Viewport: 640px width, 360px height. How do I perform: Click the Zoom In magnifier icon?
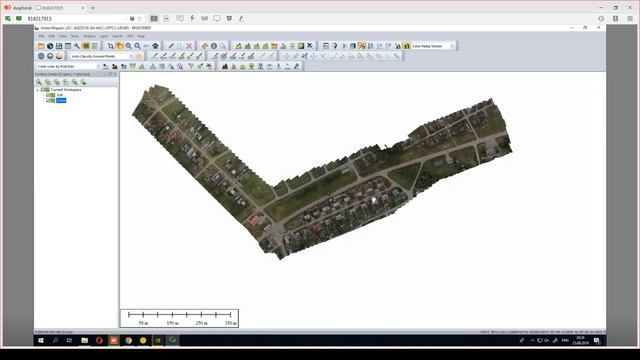click(x=129, y=46)
